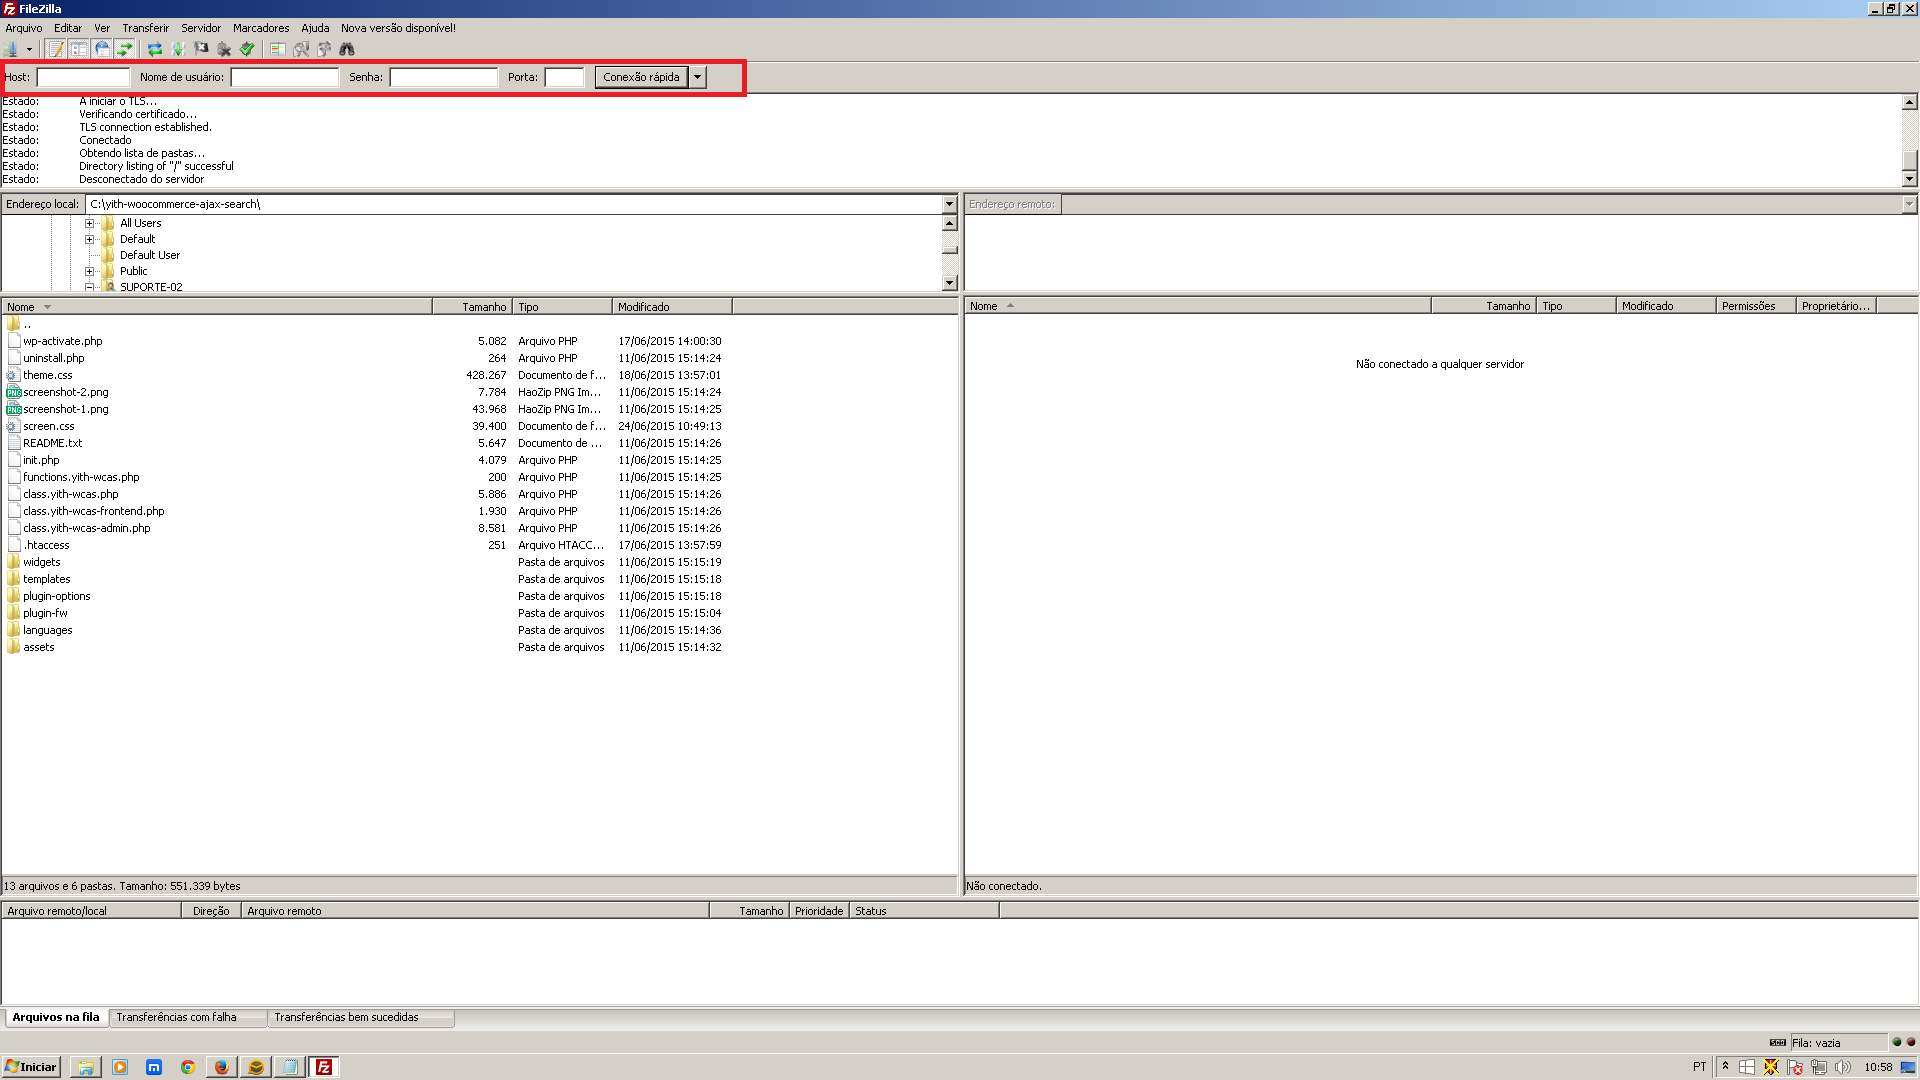The width and height of the screenshot is (1920, 1080).
Task: Select the widgets folder icon
Action: point(13,562)
